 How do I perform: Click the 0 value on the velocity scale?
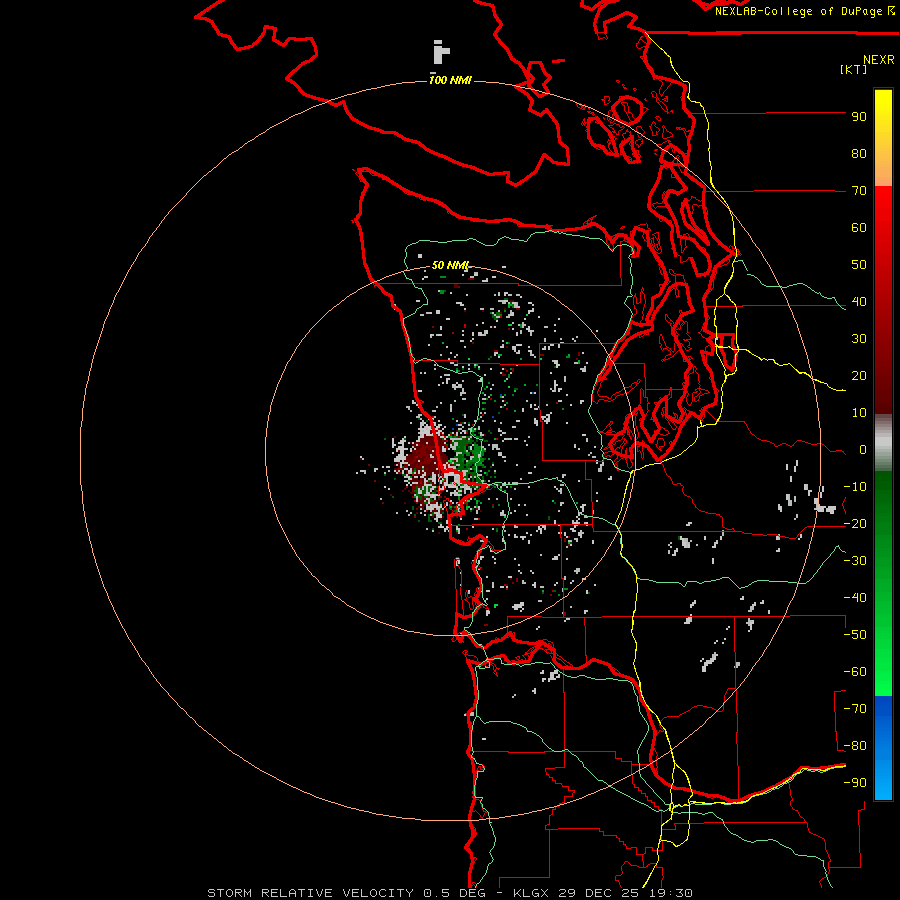[863, 450]
